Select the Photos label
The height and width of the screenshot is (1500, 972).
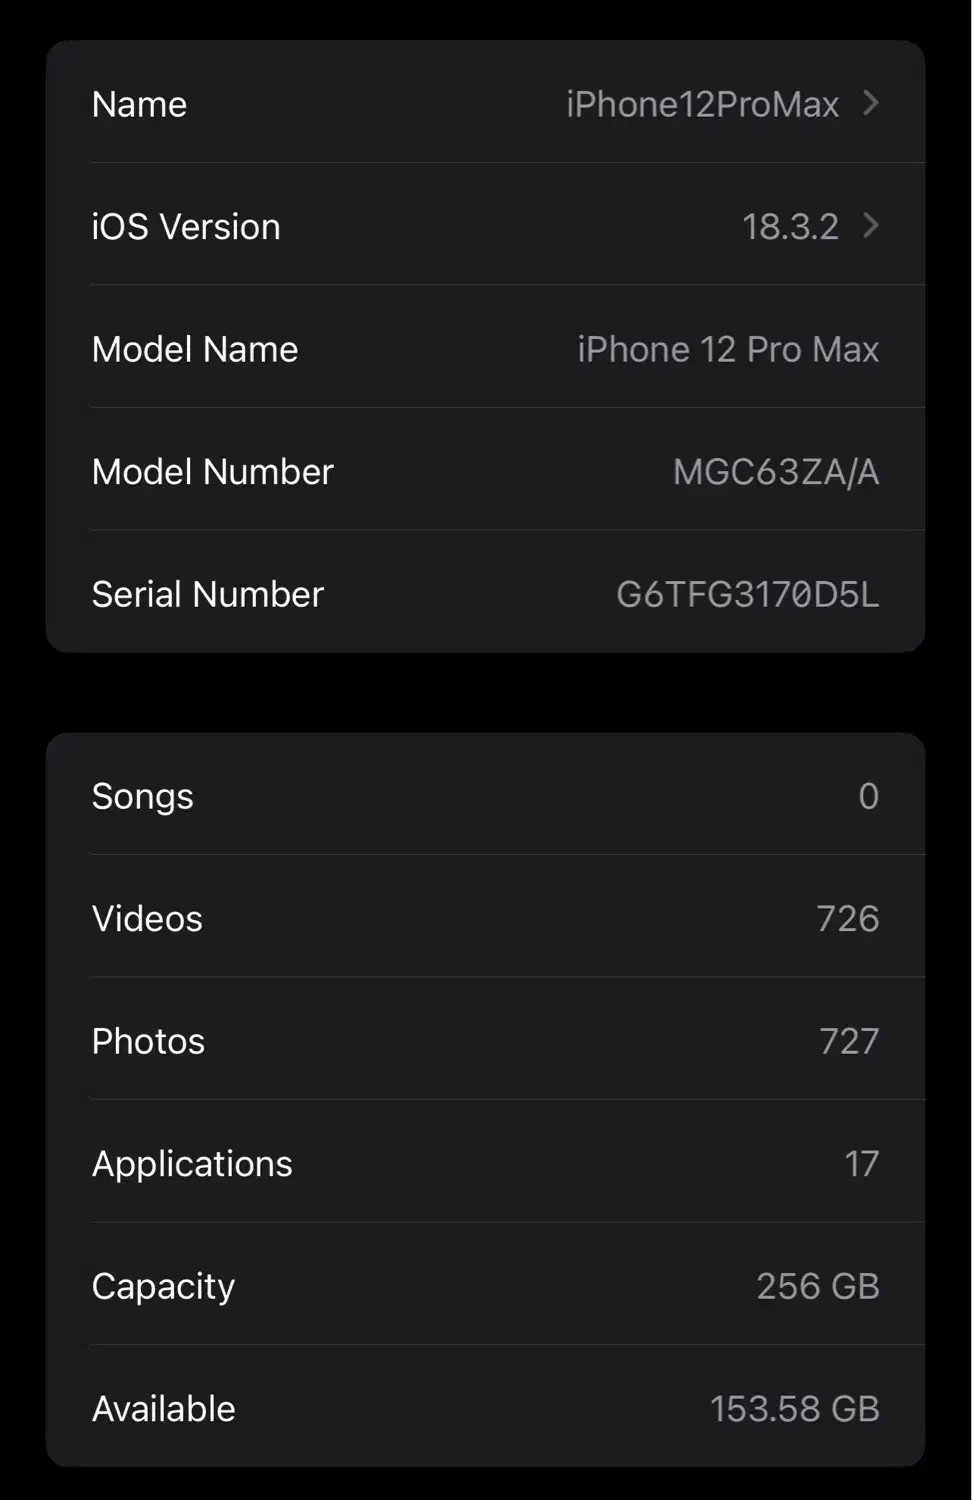(148, 1041)
